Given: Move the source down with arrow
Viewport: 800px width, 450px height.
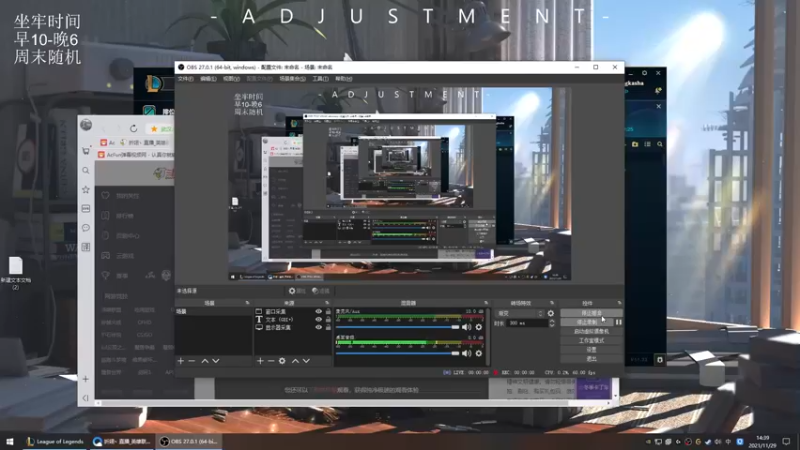Looking at the screenshot, I should [x=306, y=361].
